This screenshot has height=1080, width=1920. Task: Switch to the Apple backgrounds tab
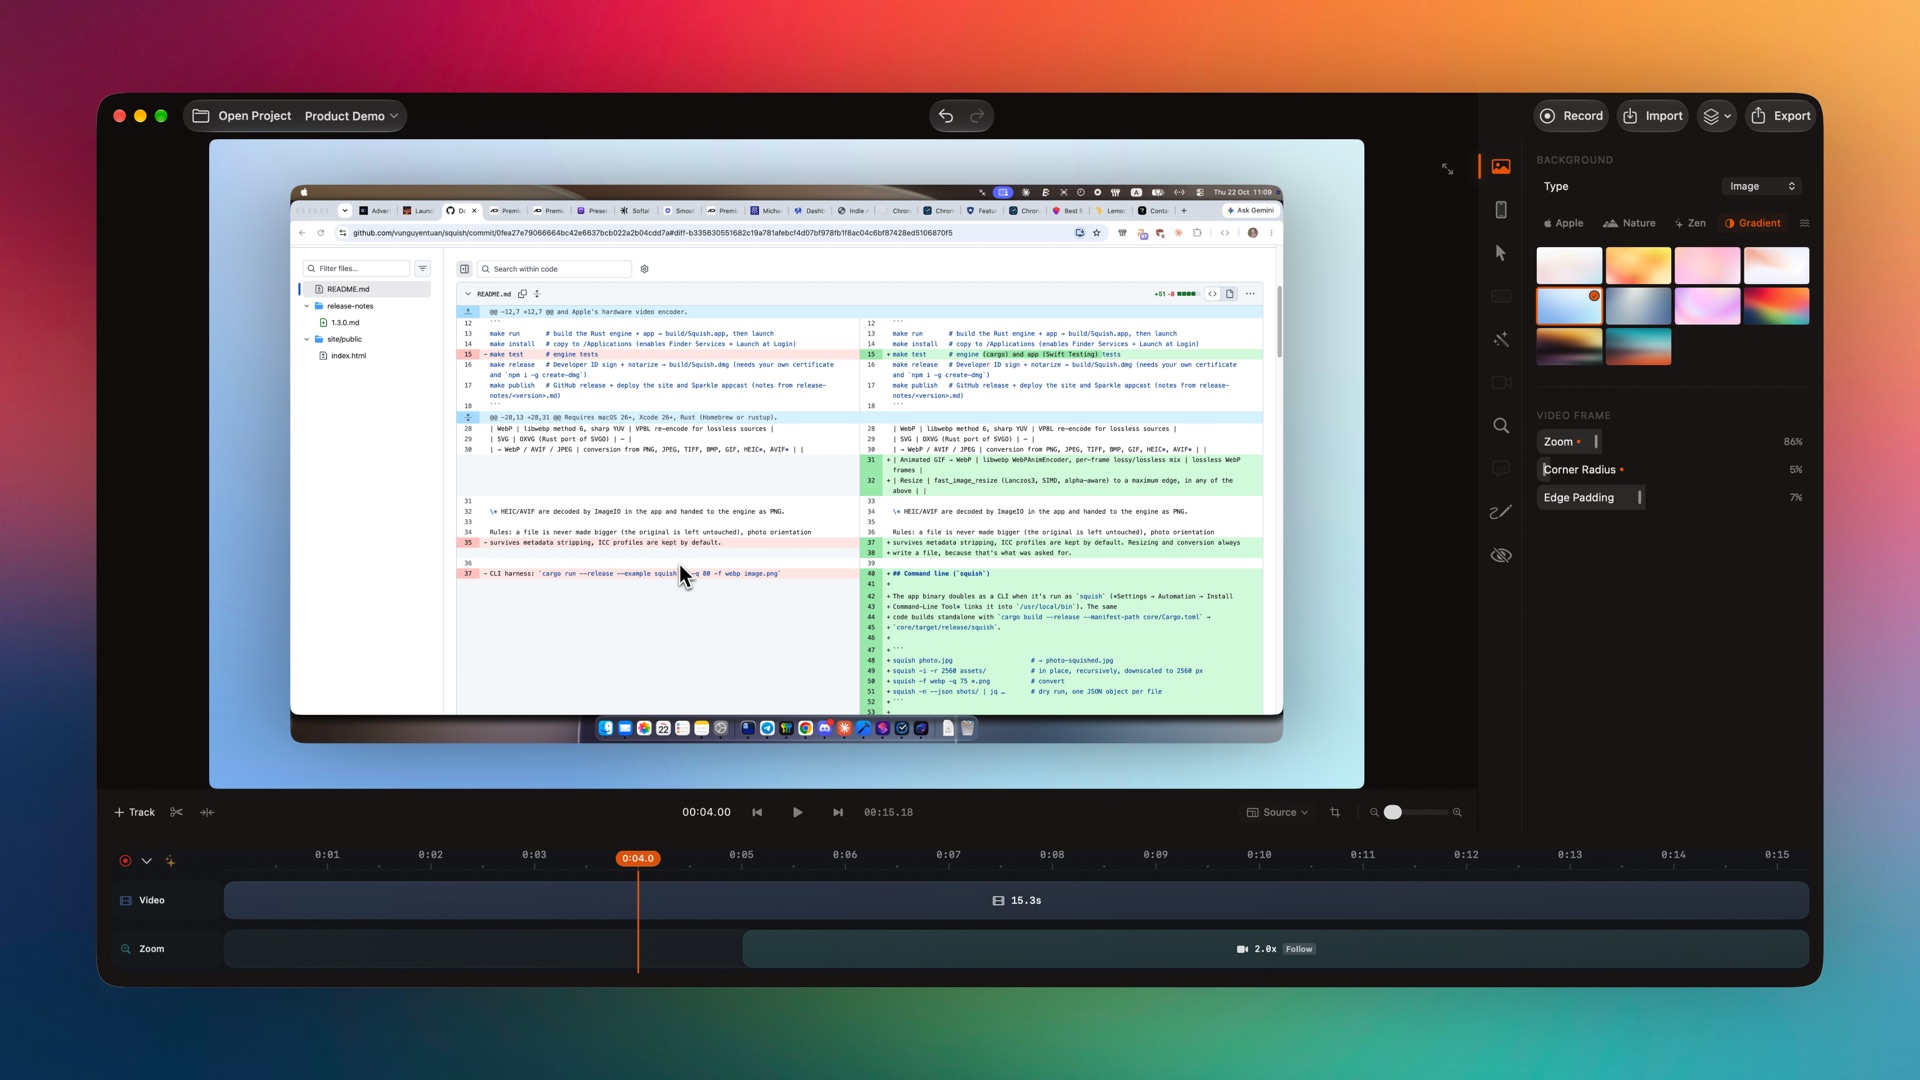[x=1563, y=223]
